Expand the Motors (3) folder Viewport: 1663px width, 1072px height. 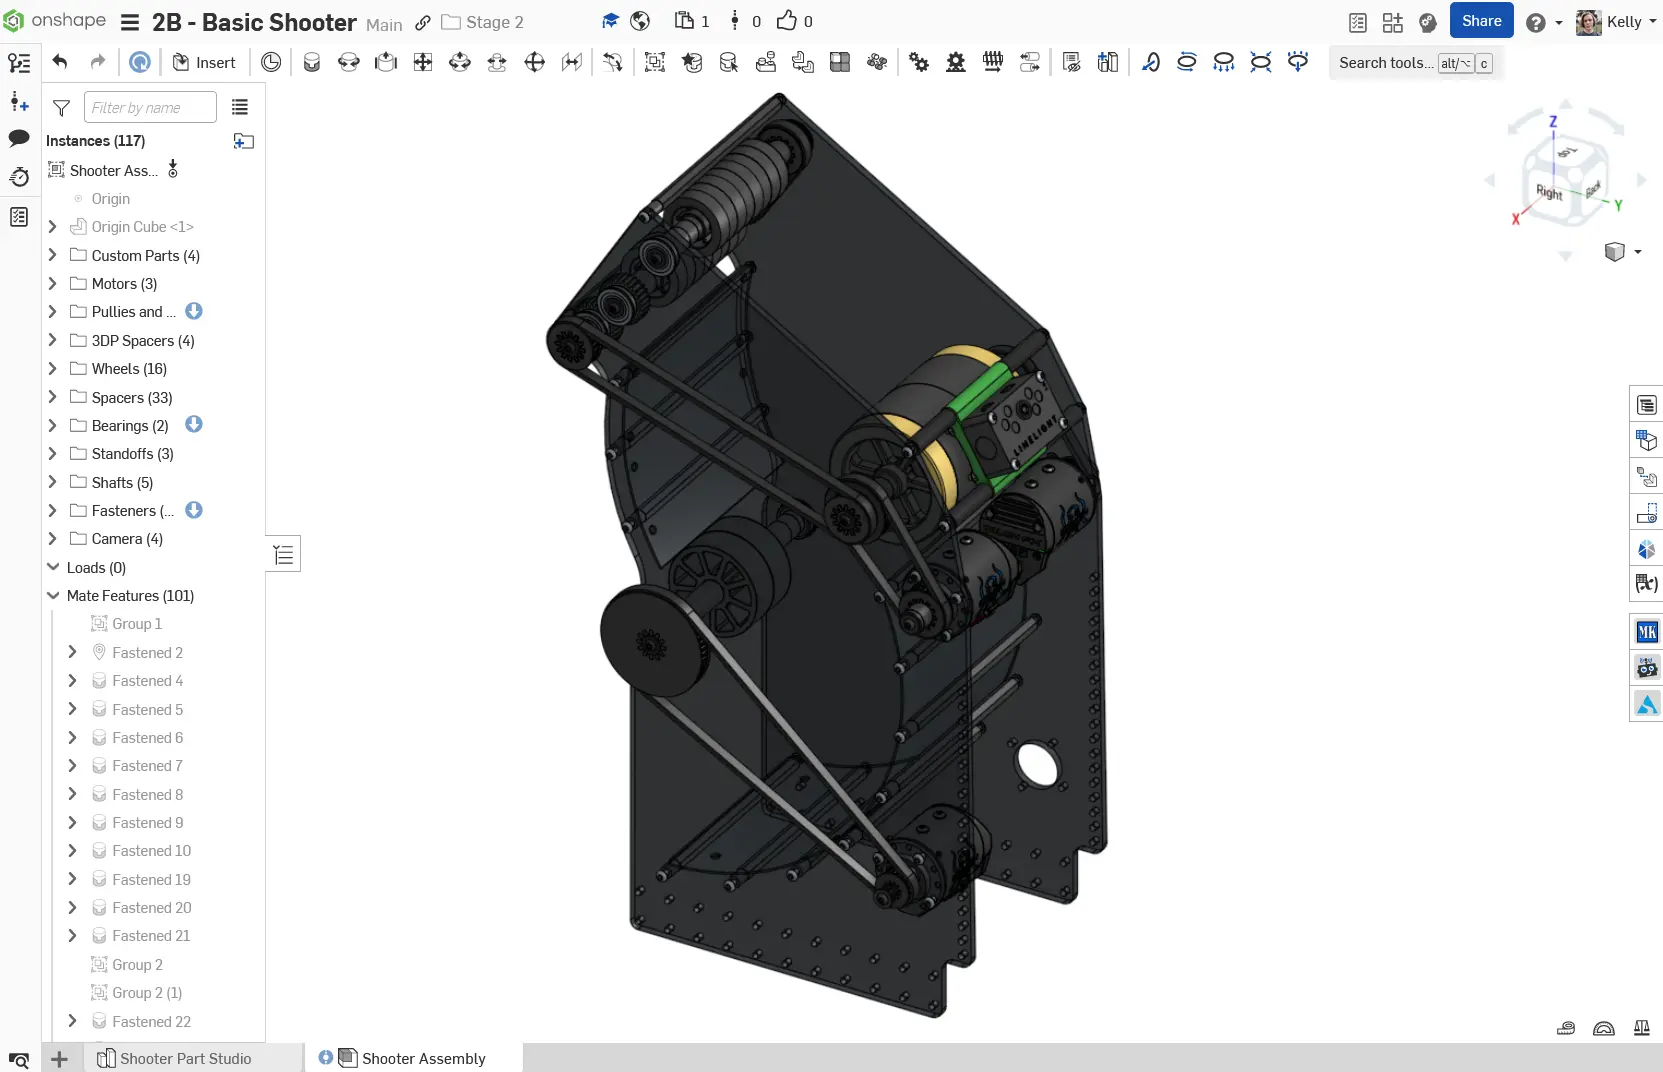(53, 284)
